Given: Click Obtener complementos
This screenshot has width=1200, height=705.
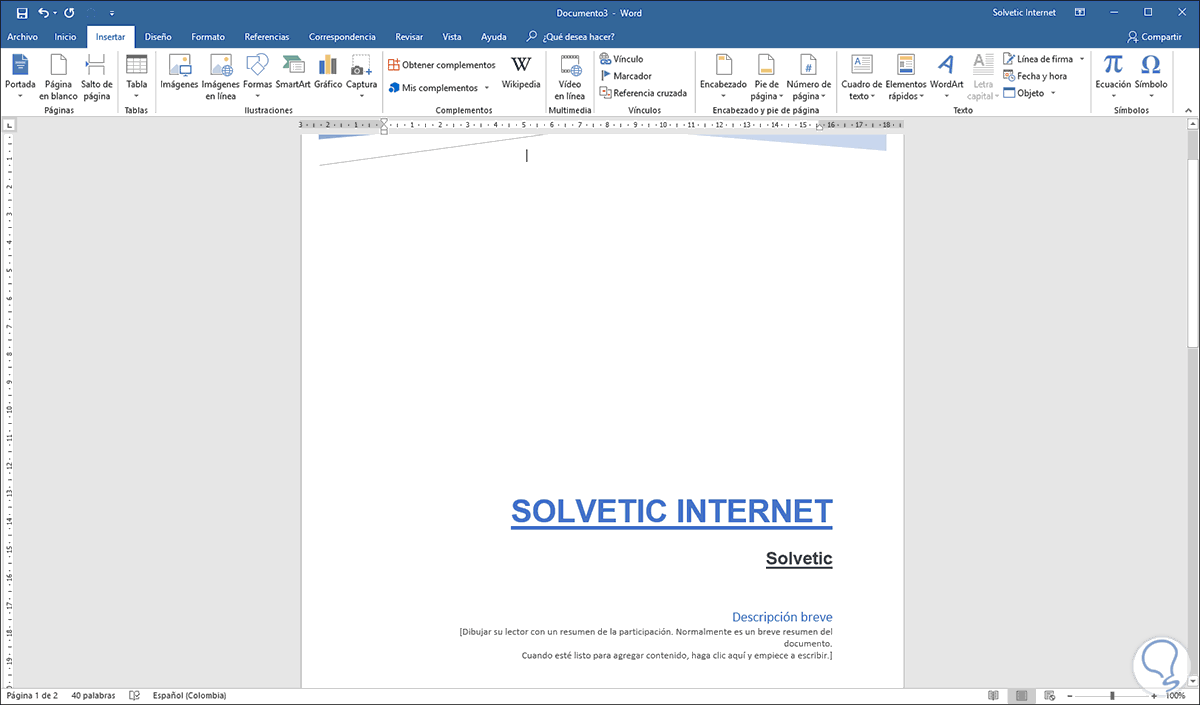Looking at the screenshot, I should tap(442, 65).
